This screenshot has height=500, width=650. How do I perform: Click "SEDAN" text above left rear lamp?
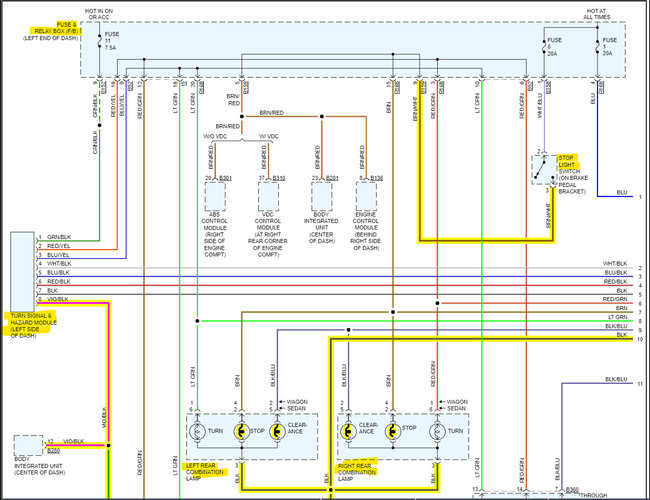tap(296, 408)
